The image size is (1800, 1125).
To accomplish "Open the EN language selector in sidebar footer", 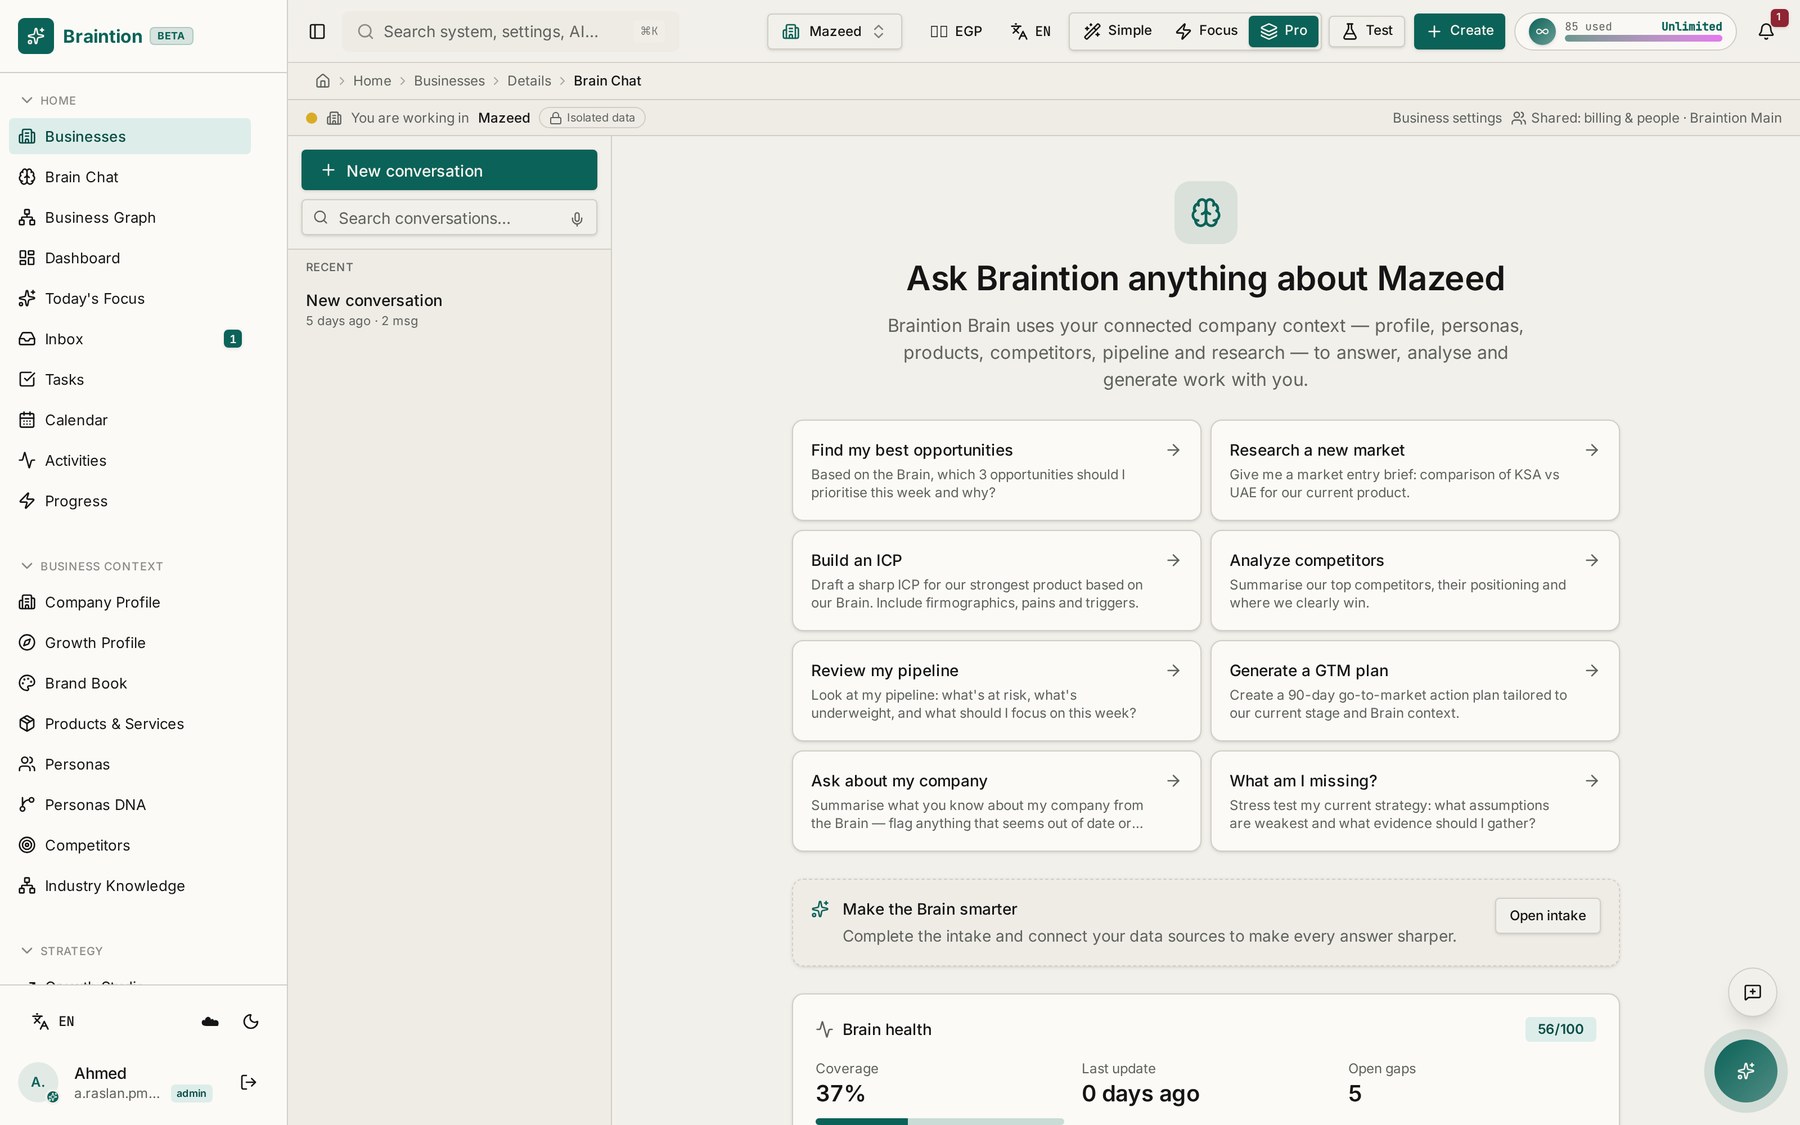I will (53, 1021).
